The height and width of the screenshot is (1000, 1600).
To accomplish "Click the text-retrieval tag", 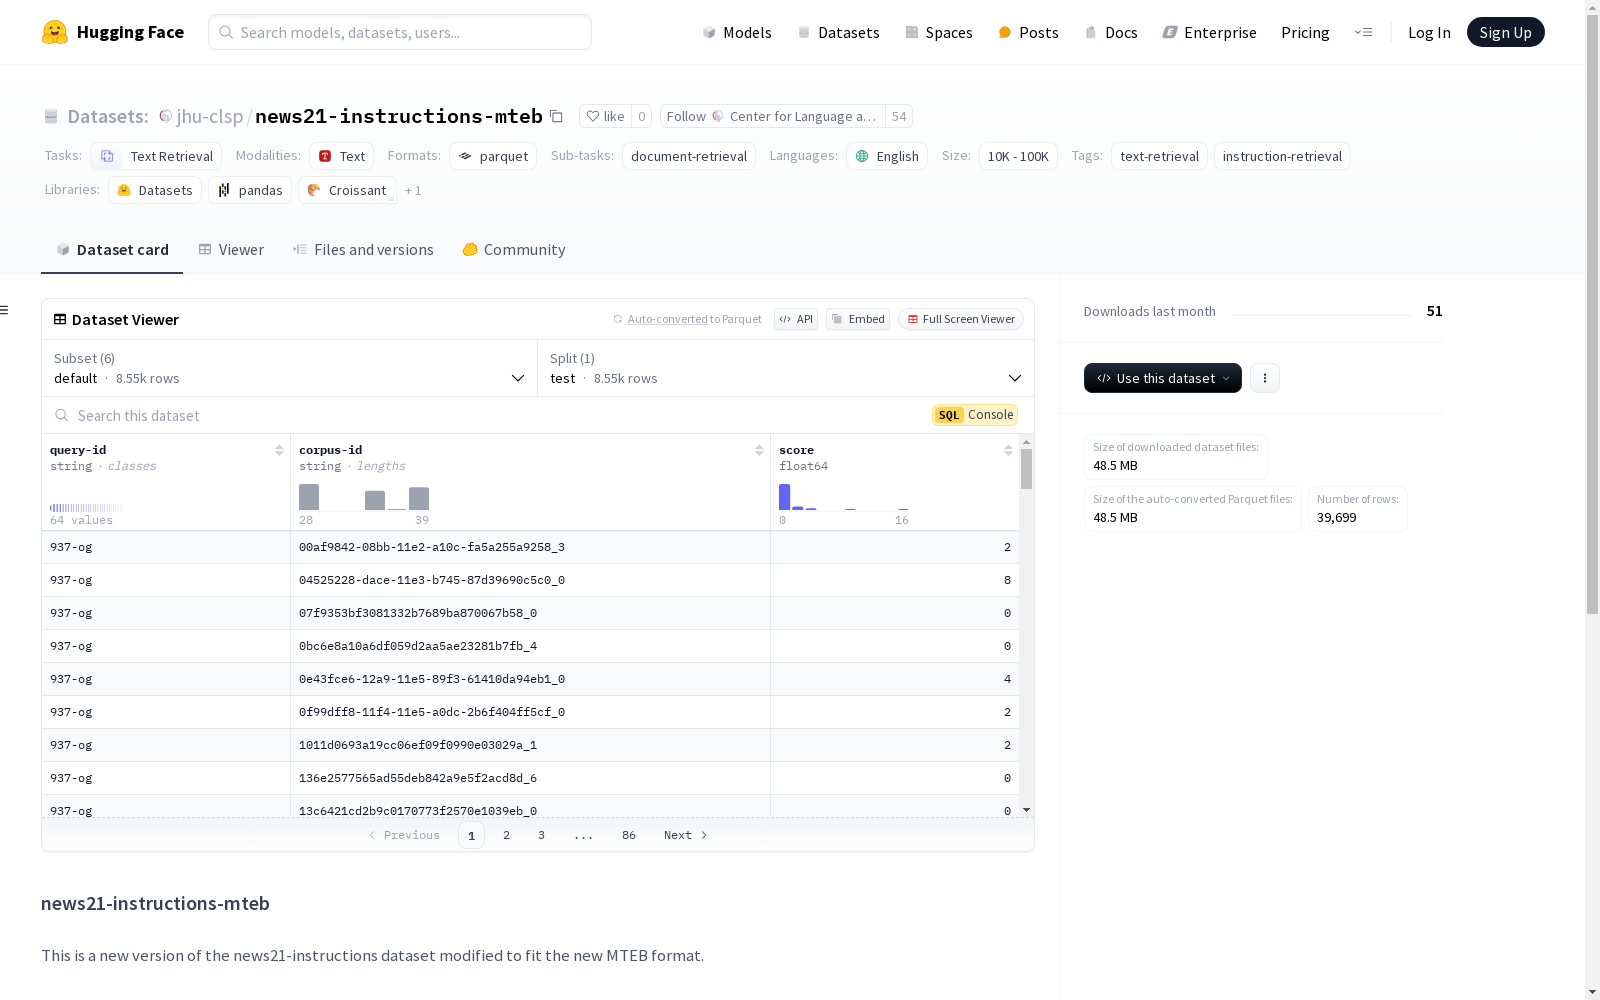I will coord(1160,156).
